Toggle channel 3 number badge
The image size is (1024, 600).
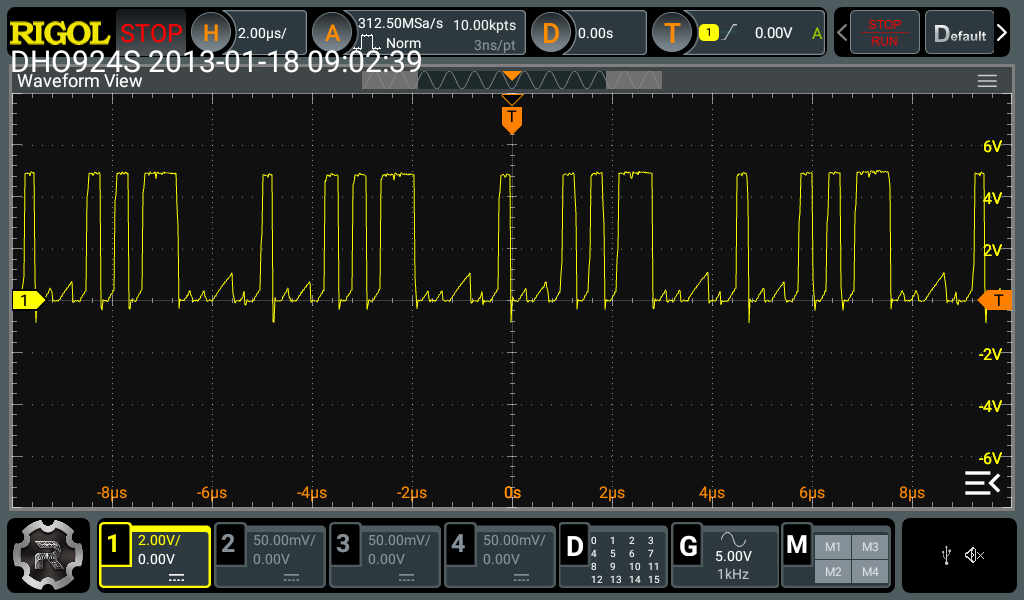click(x=343, y=544)
